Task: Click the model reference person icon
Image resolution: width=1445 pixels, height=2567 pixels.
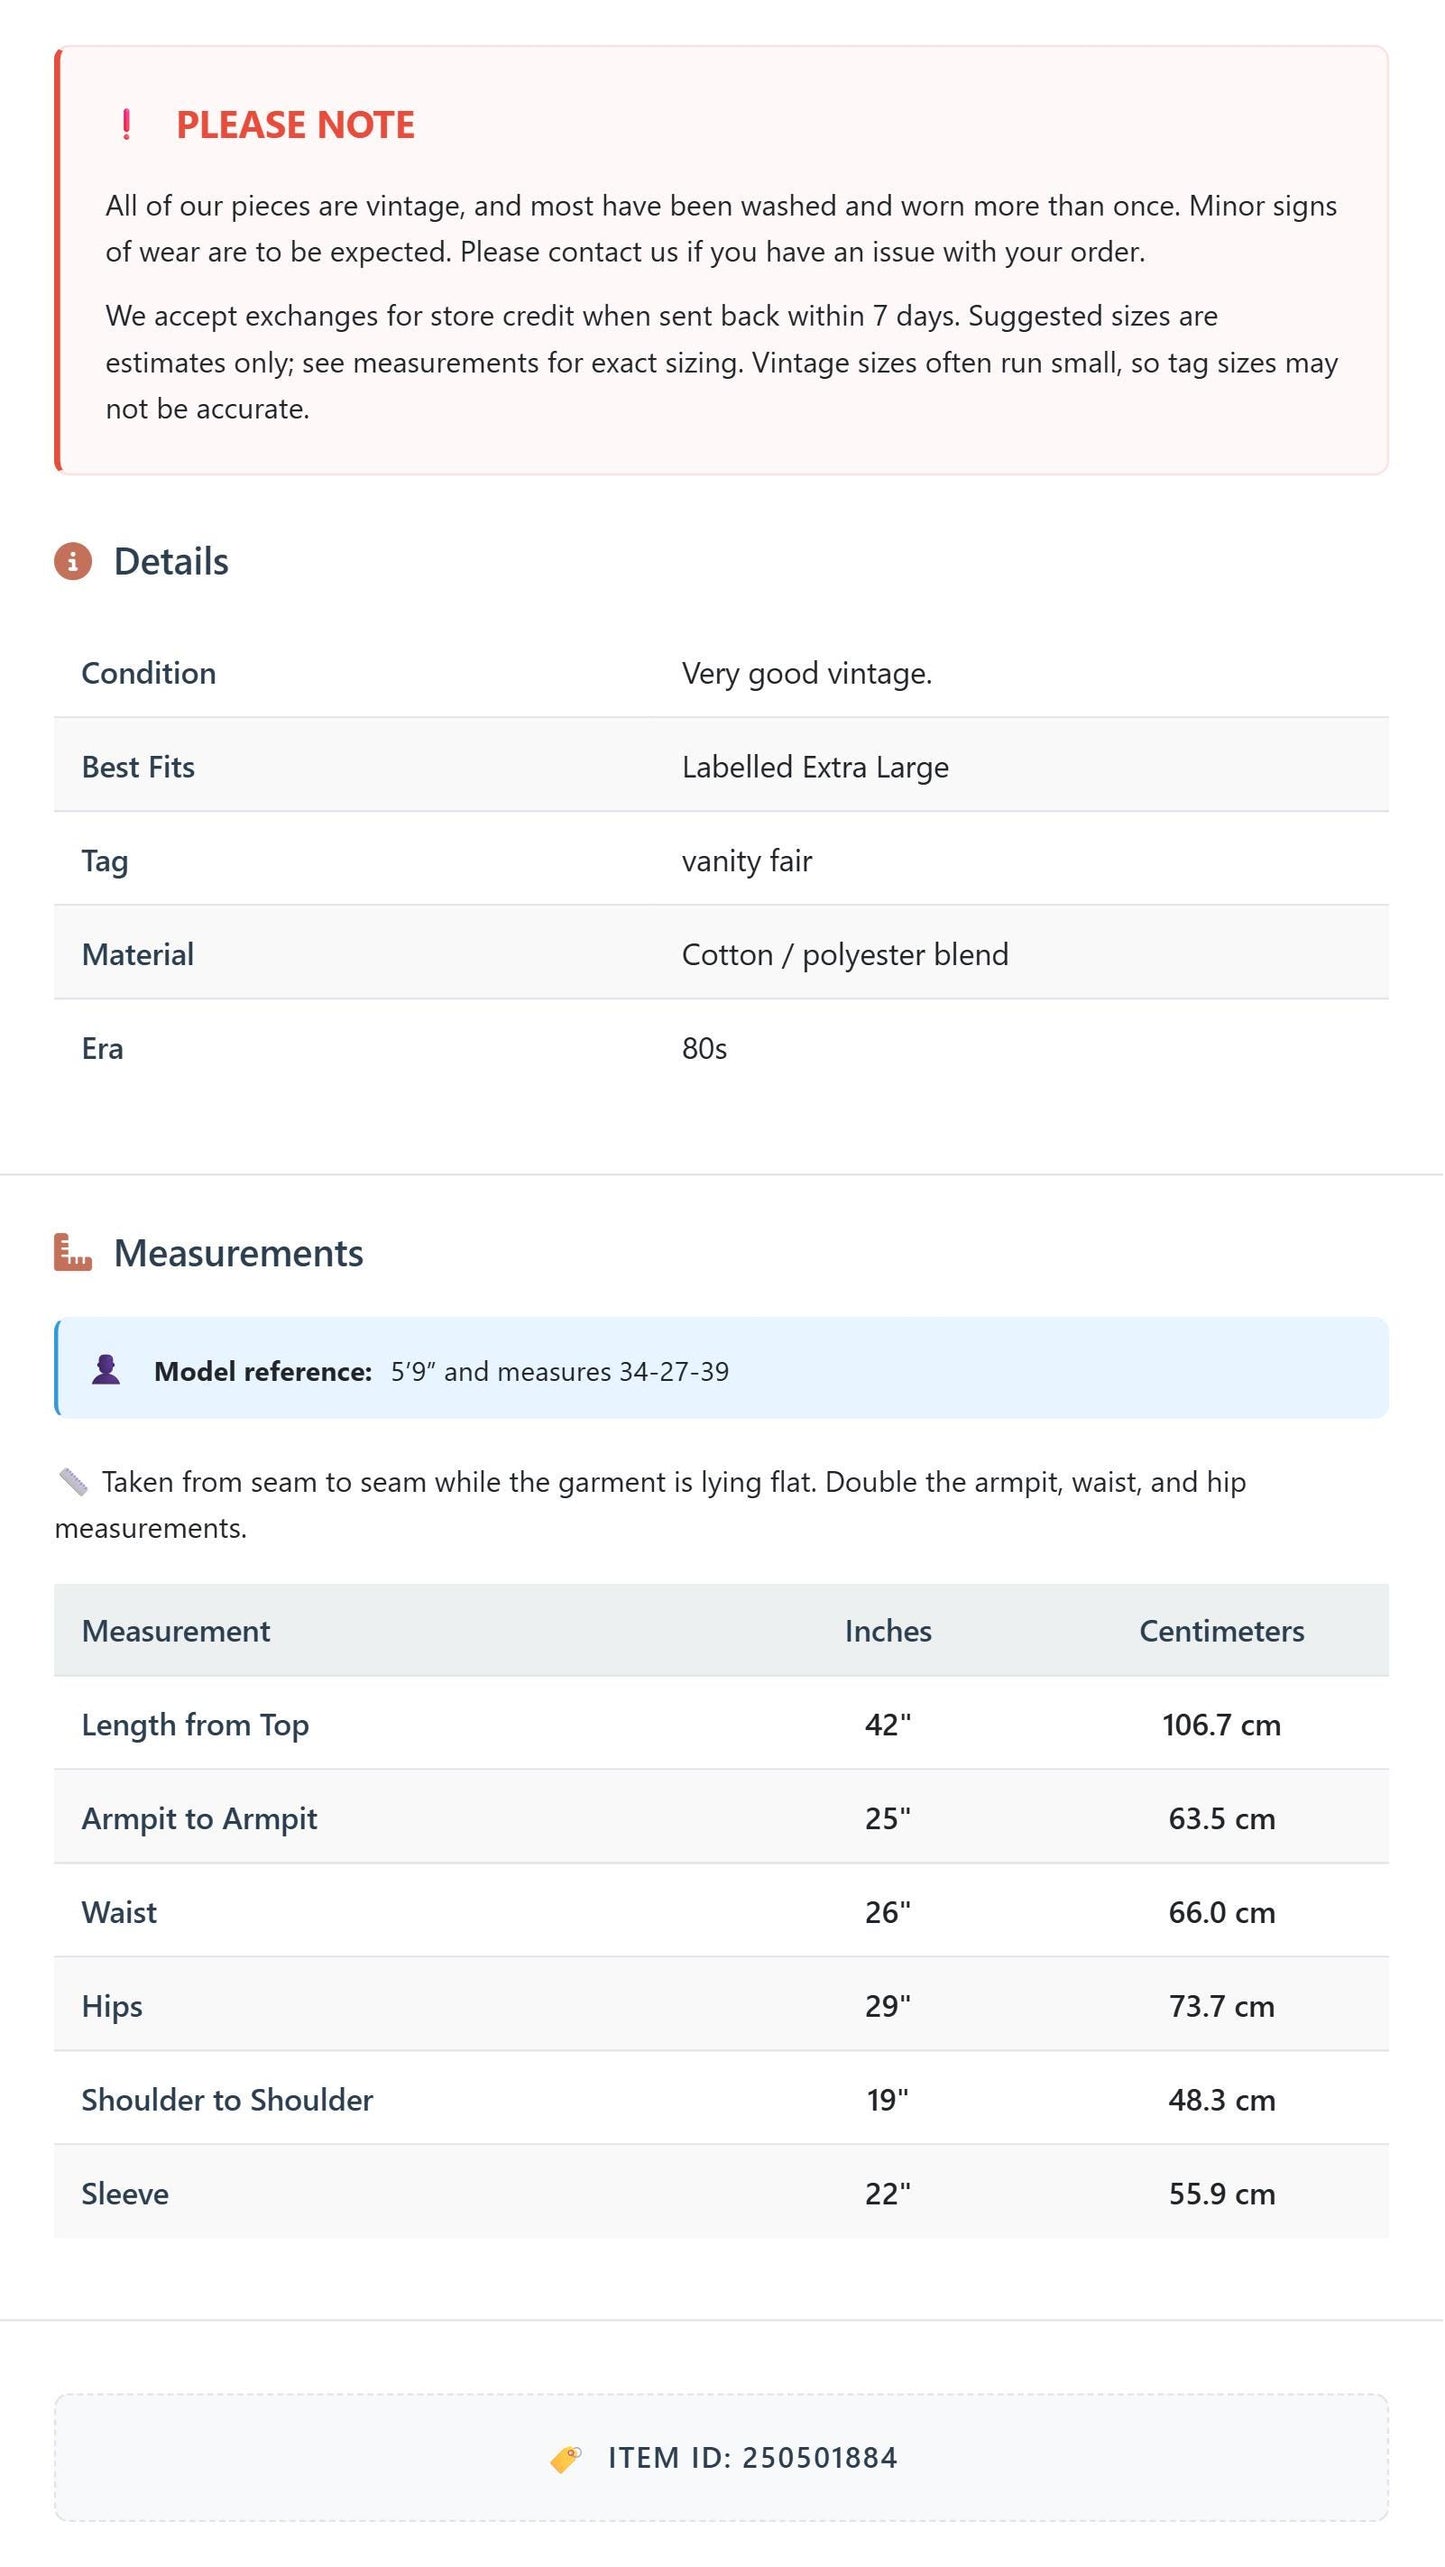Action: pos(106,1370)
